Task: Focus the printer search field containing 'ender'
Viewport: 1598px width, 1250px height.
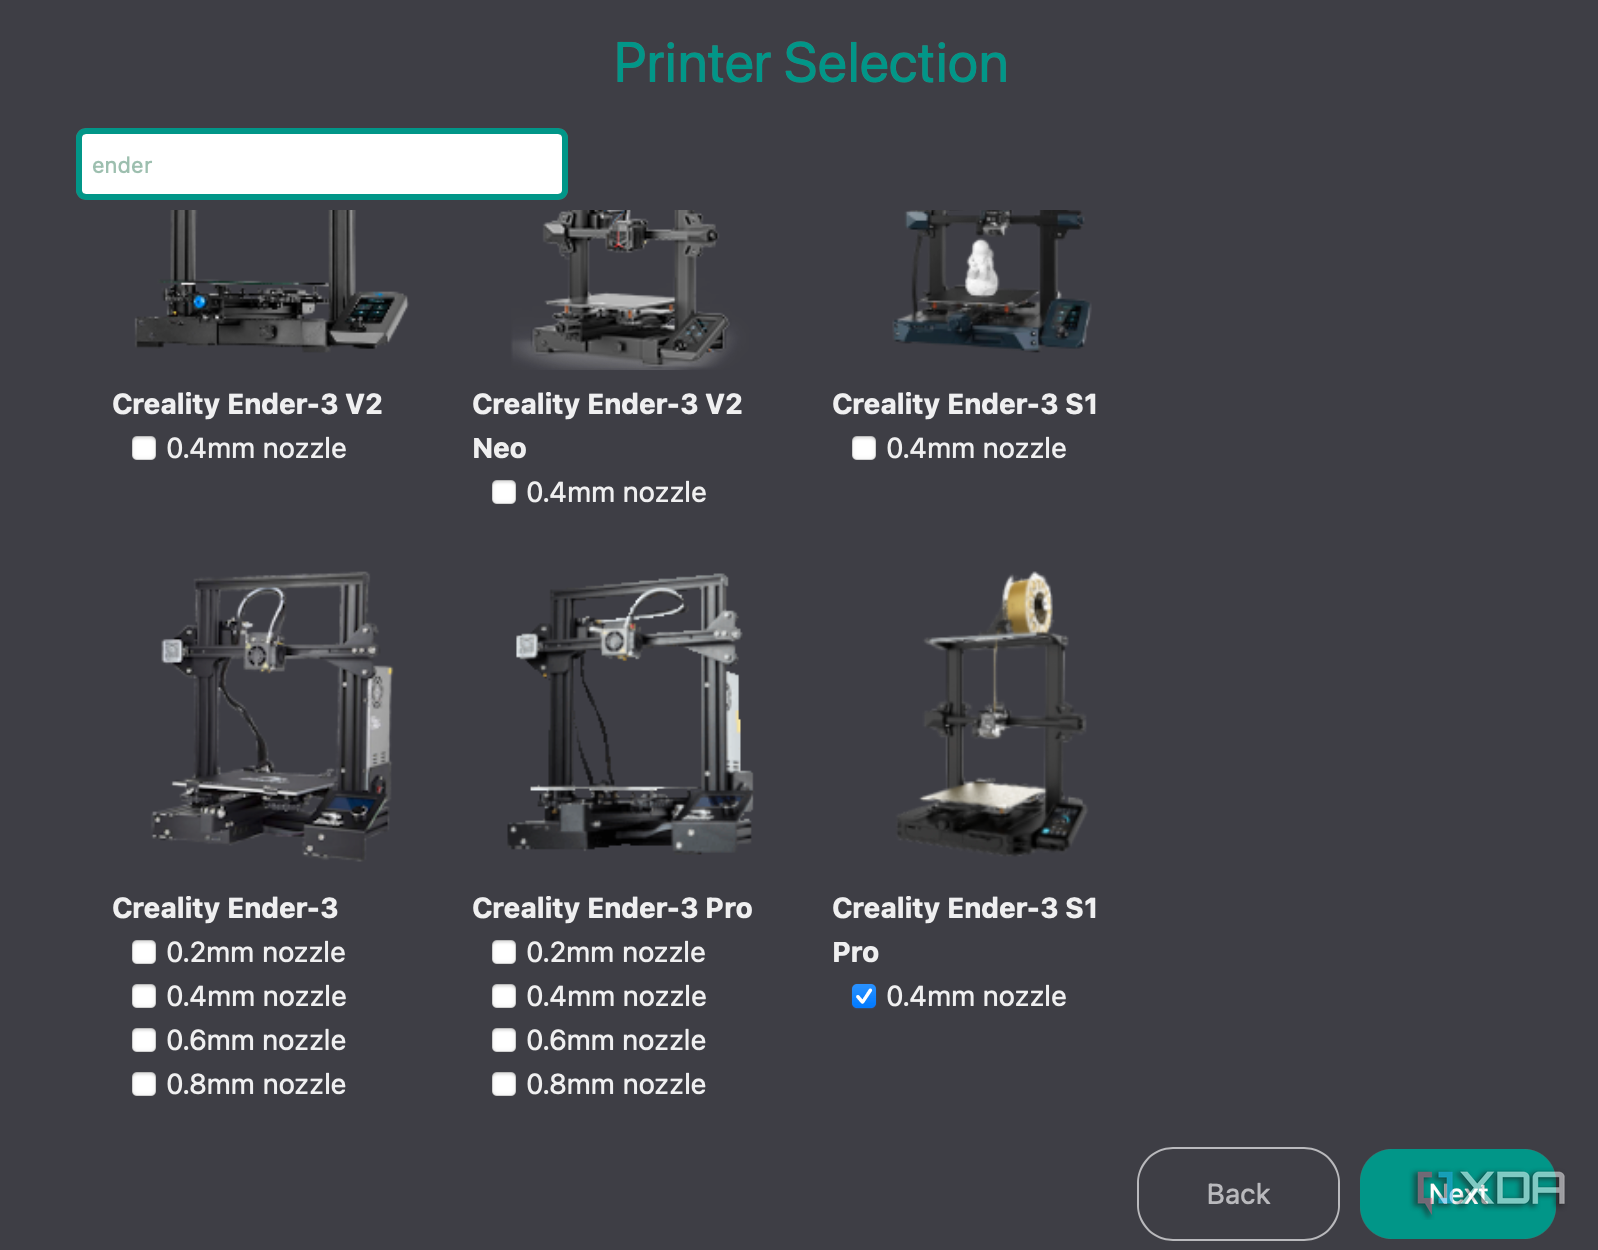Action: coord(322,164)
